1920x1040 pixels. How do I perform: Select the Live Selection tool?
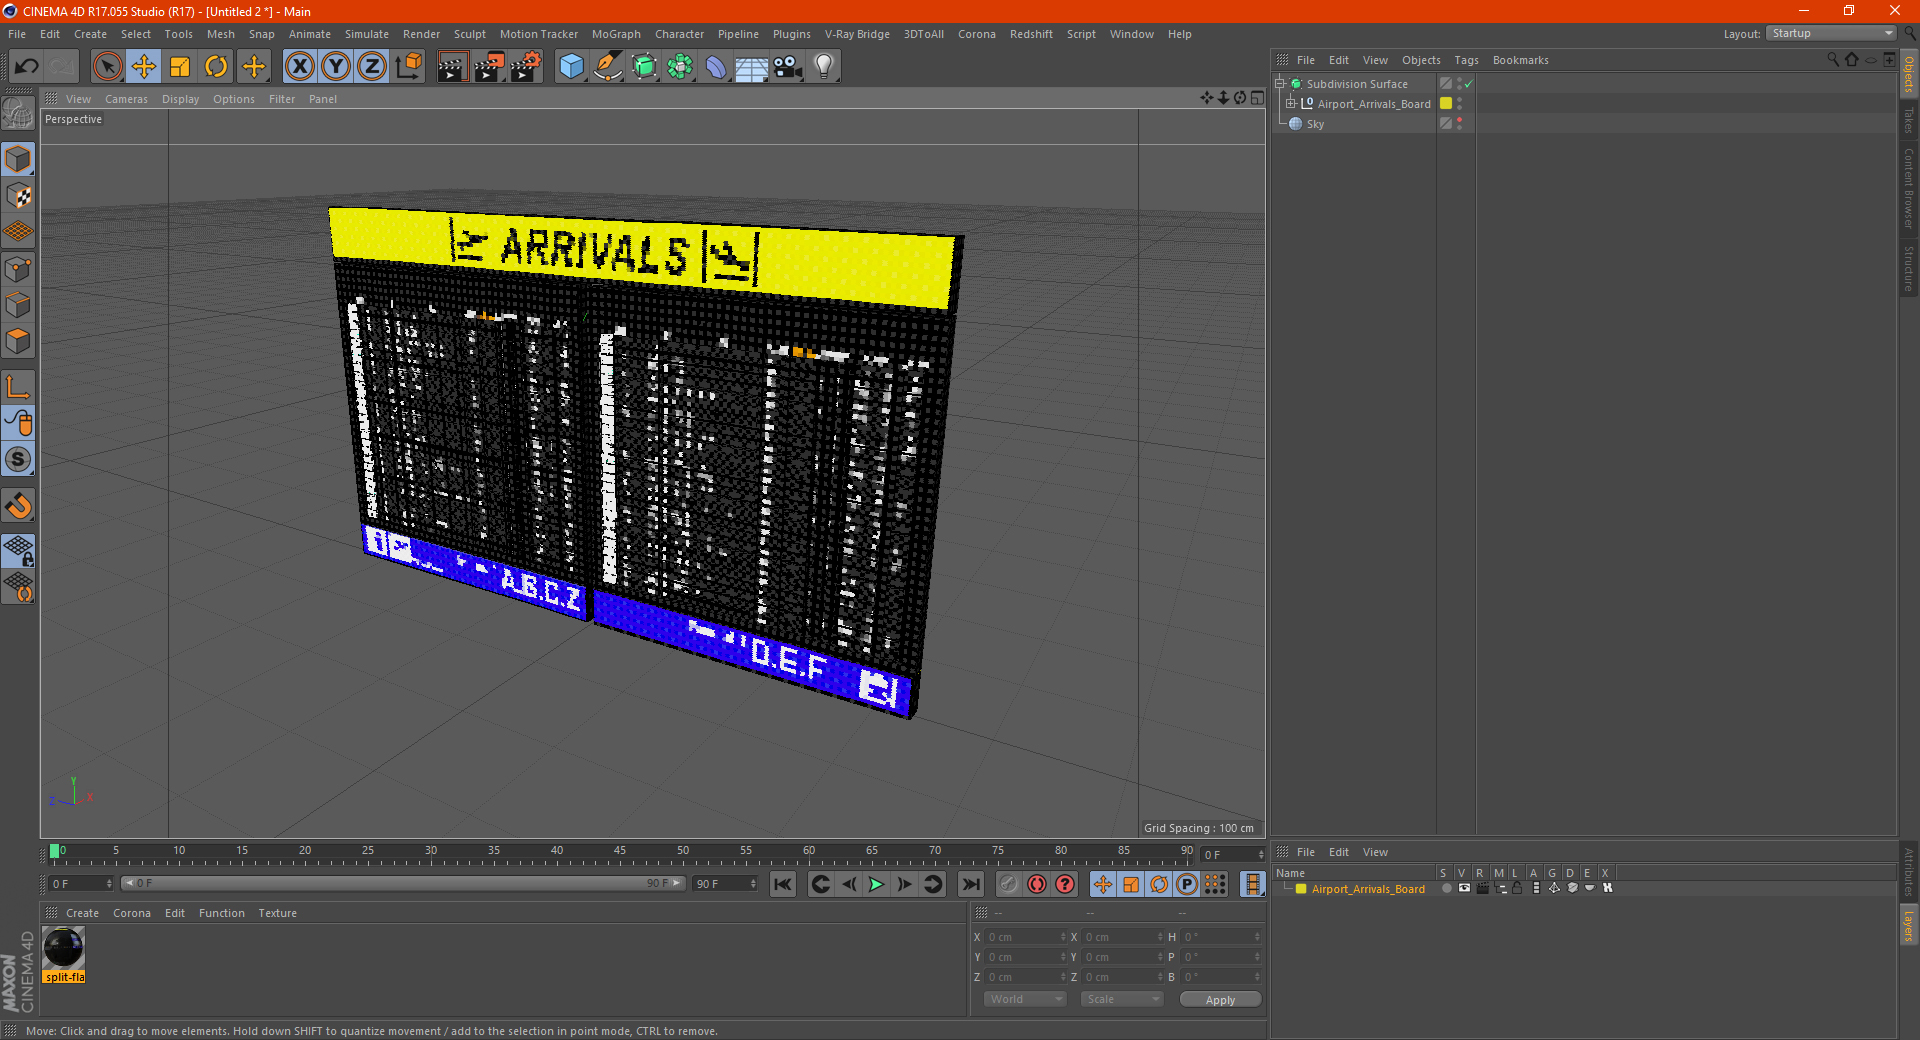pyautogui.click(x=107, y=67)
